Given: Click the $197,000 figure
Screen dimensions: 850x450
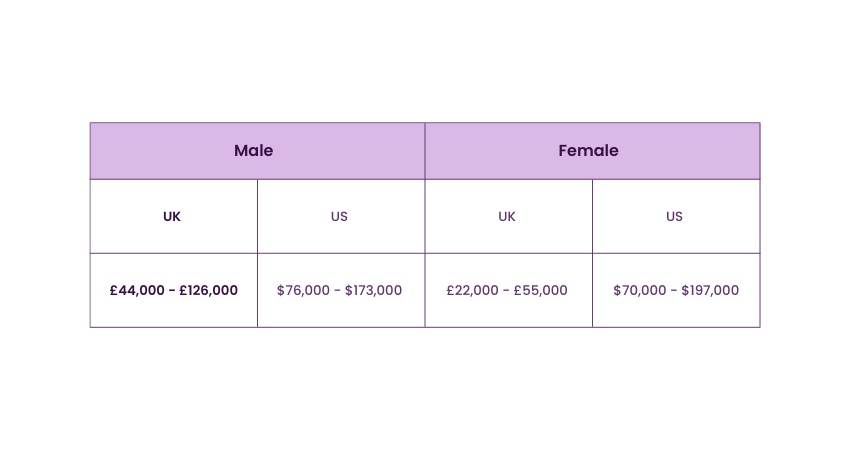Looking at the screenshot, I should click(710, 291).
